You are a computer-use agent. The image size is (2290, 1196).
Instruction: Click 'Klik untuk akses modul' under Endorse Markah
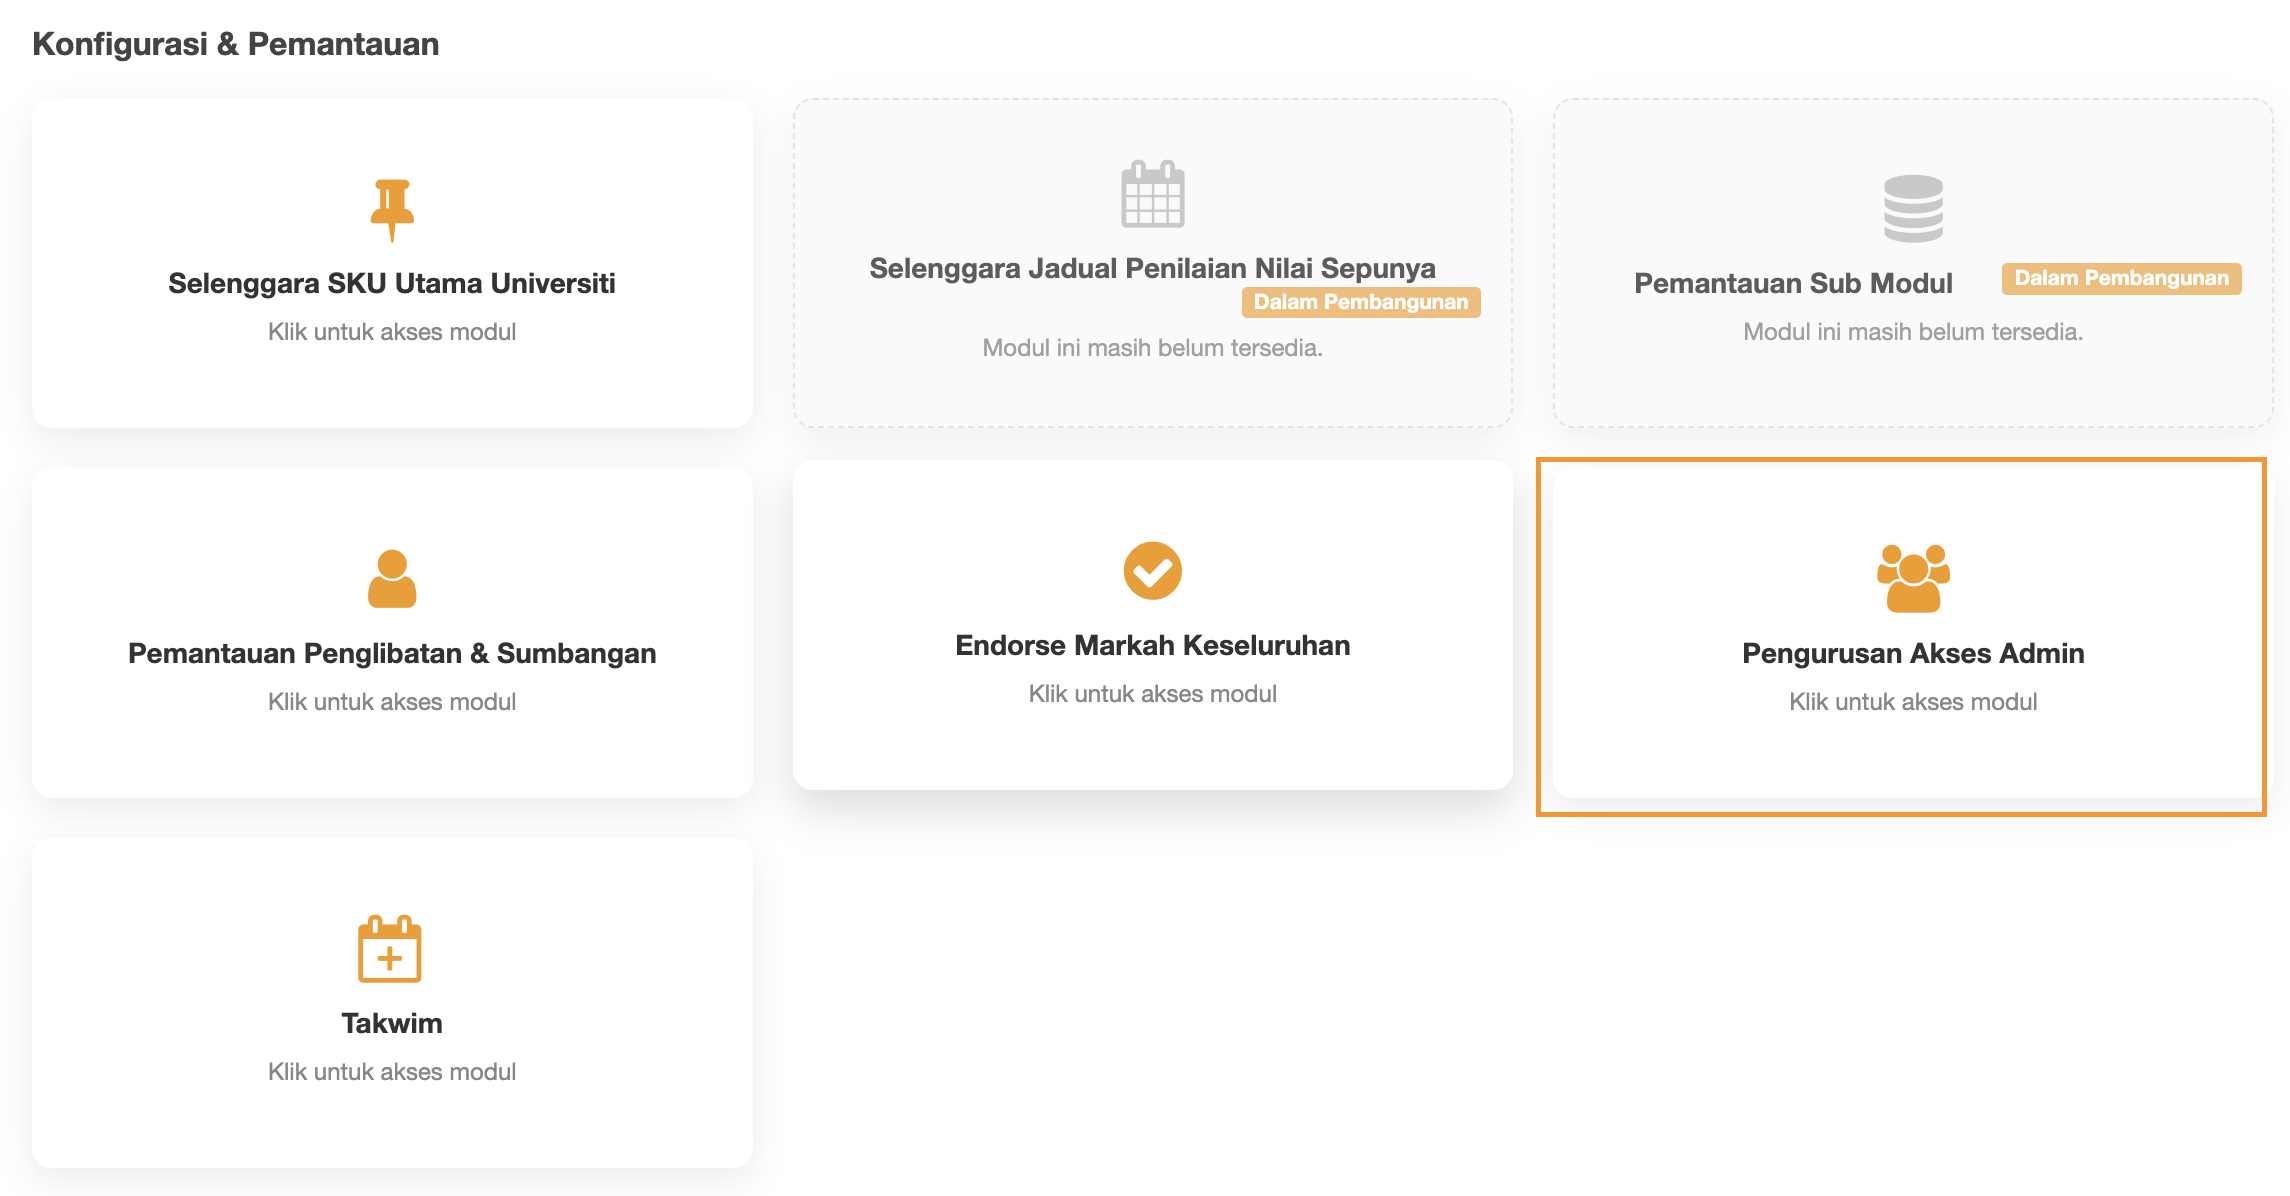click(x=1152, y=694)
